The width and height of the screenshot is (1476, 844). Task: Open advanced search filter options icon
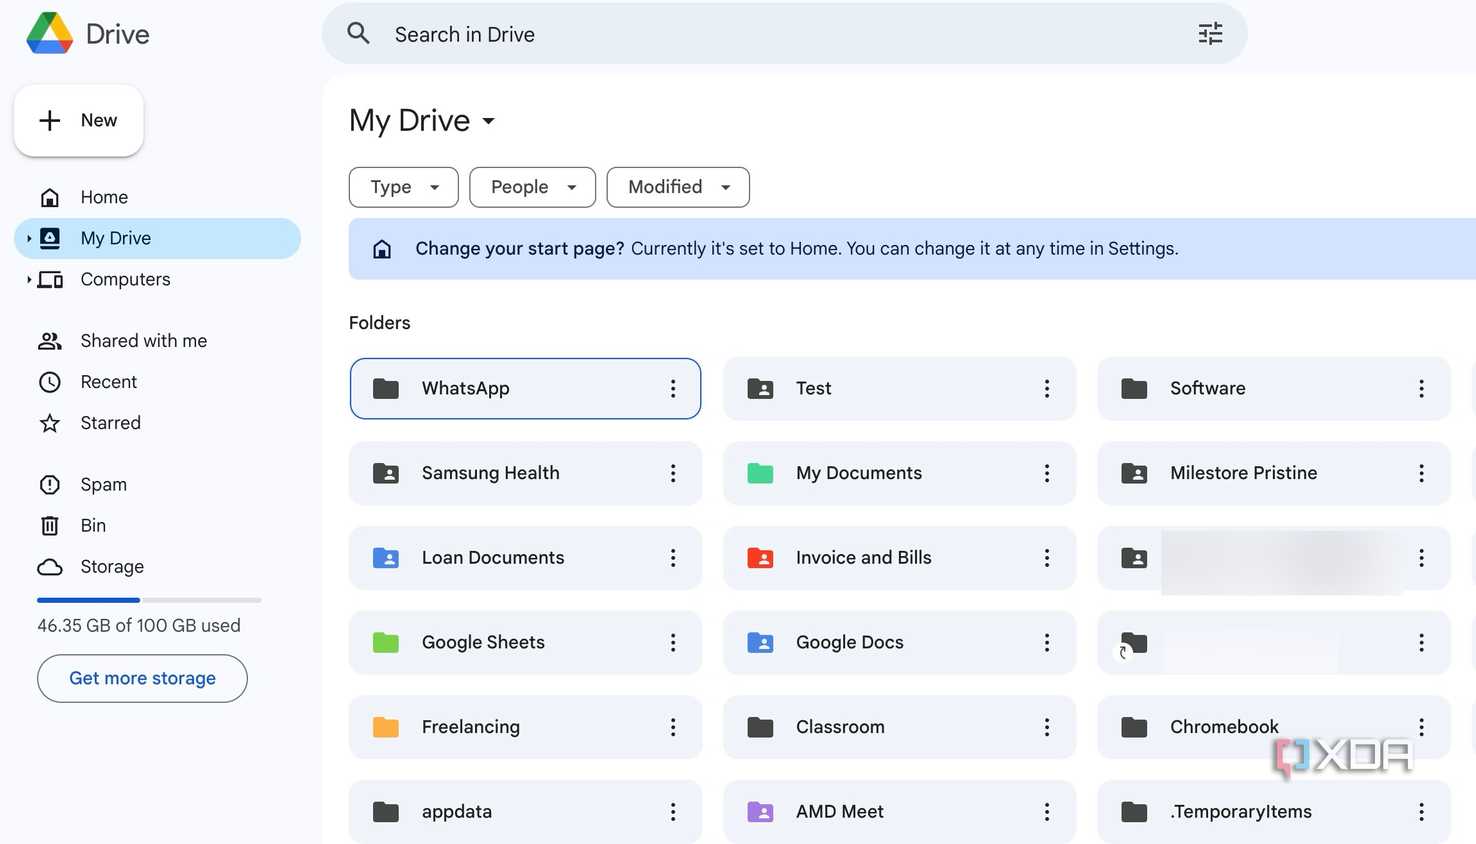(x=1210, y=34)
